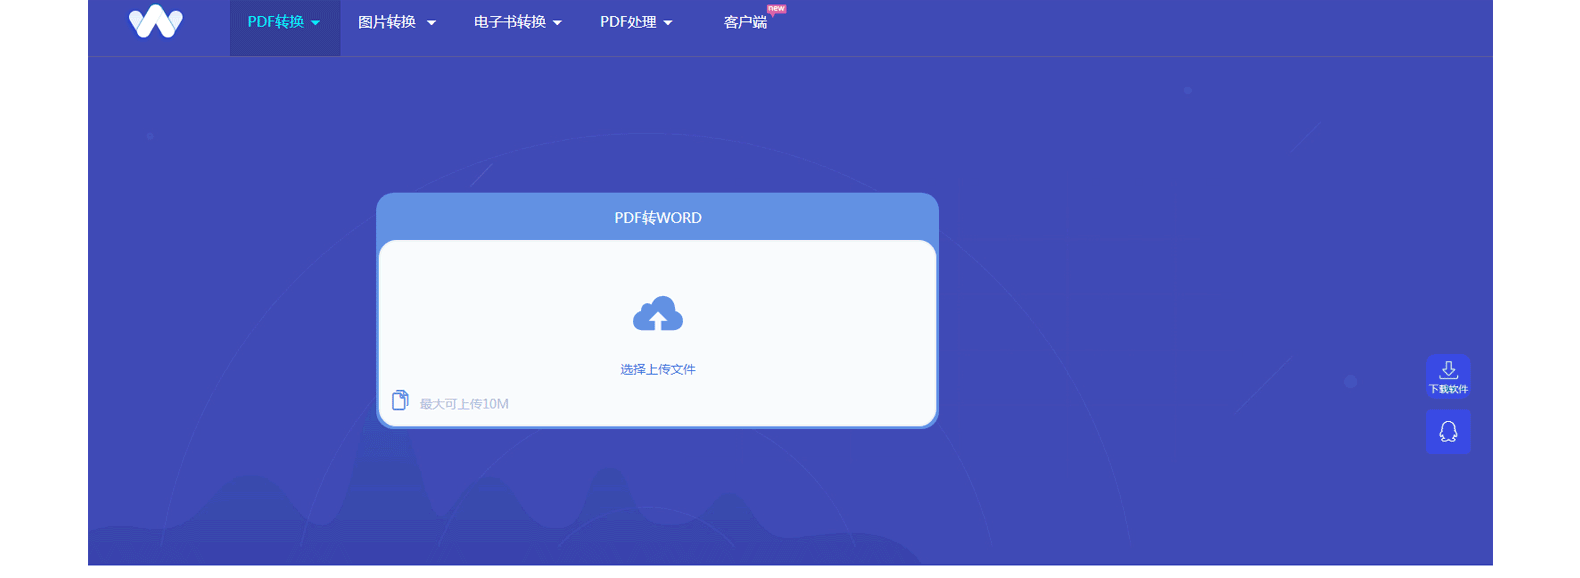Image resolution: width=1580 pixels, height=578 pixels.
Task: Click the new badge above 客户端
Action: (776, 9)
